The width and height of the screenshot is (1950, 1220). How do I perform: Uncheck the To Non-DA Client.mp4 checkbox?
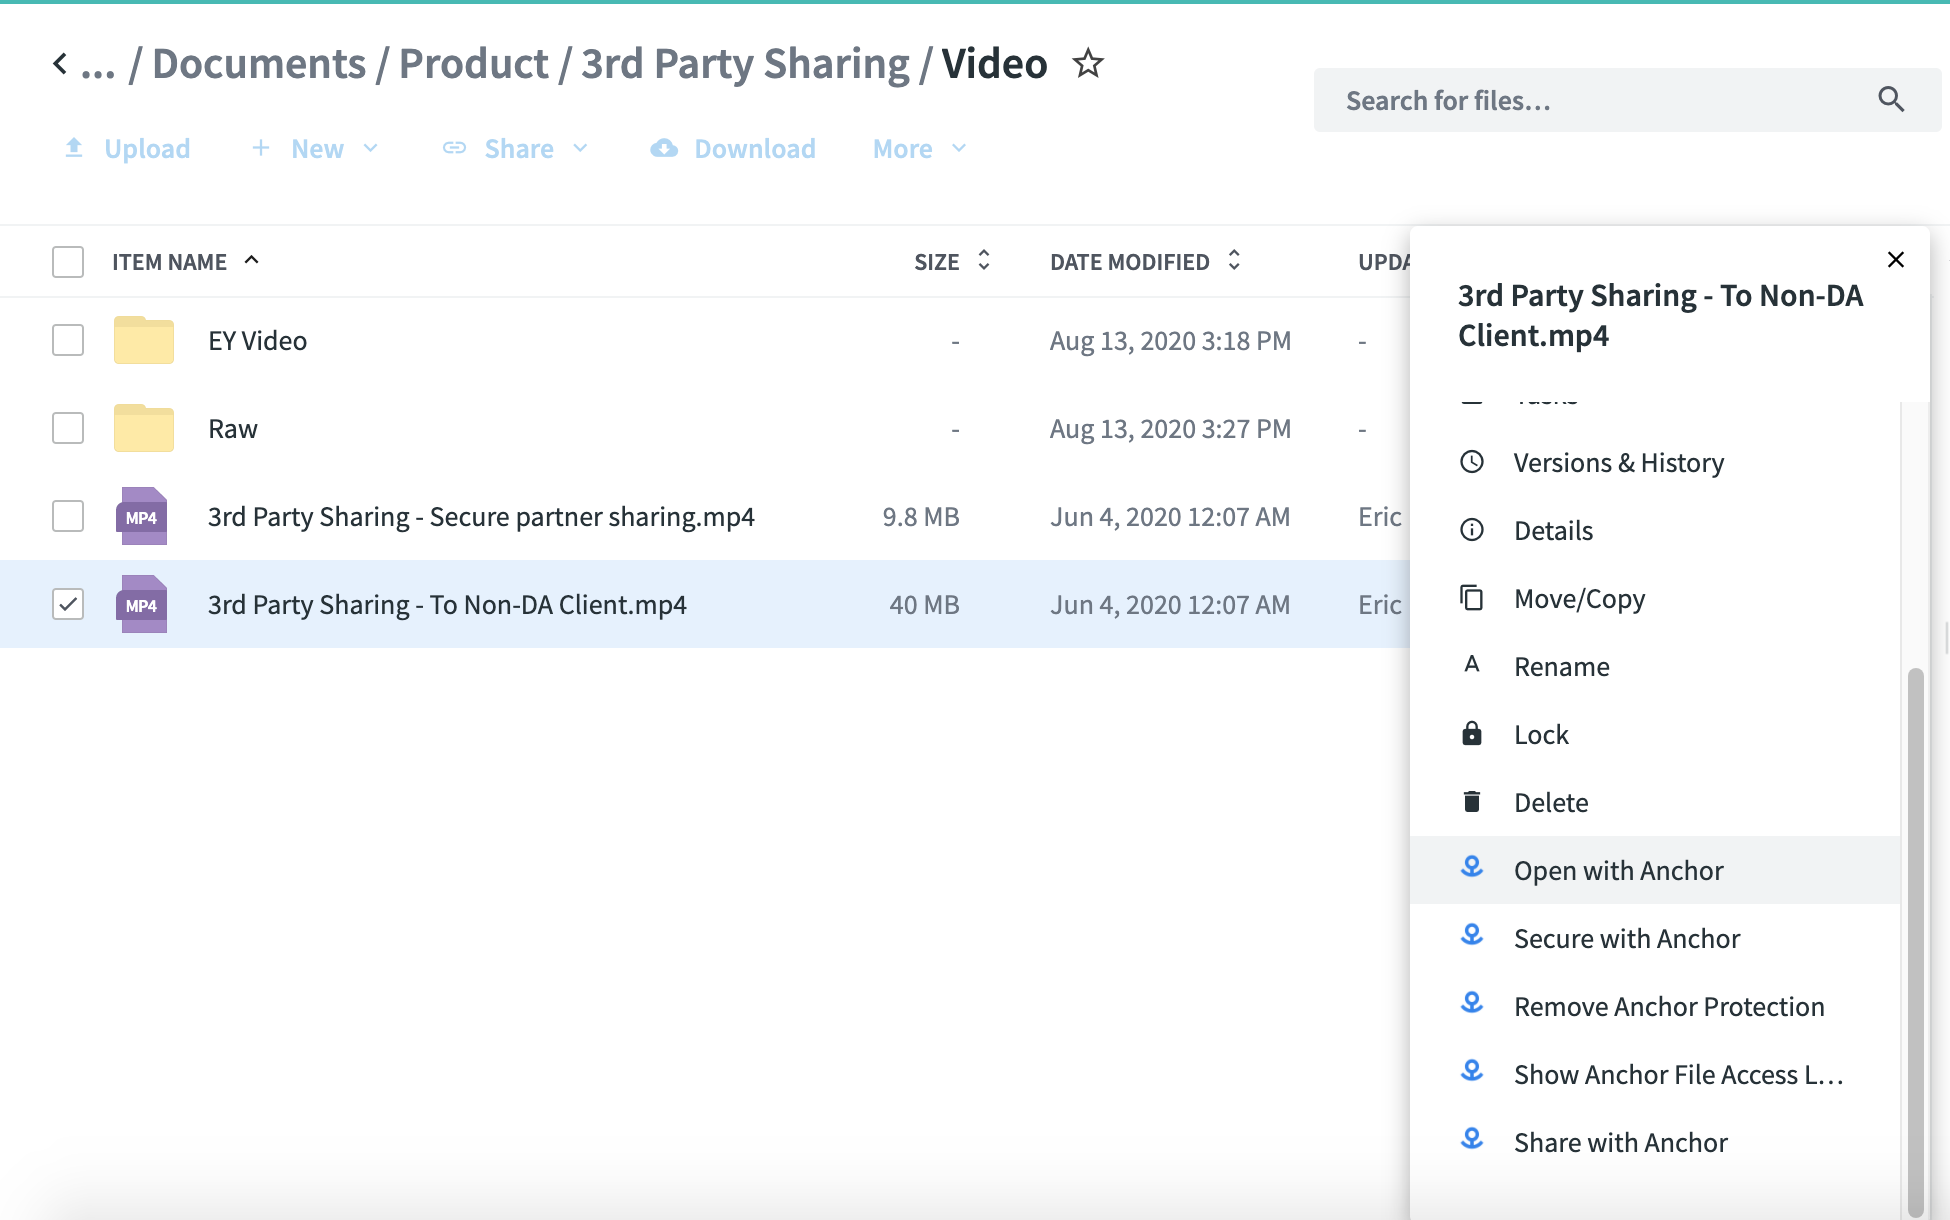click(x=68, y=604)
